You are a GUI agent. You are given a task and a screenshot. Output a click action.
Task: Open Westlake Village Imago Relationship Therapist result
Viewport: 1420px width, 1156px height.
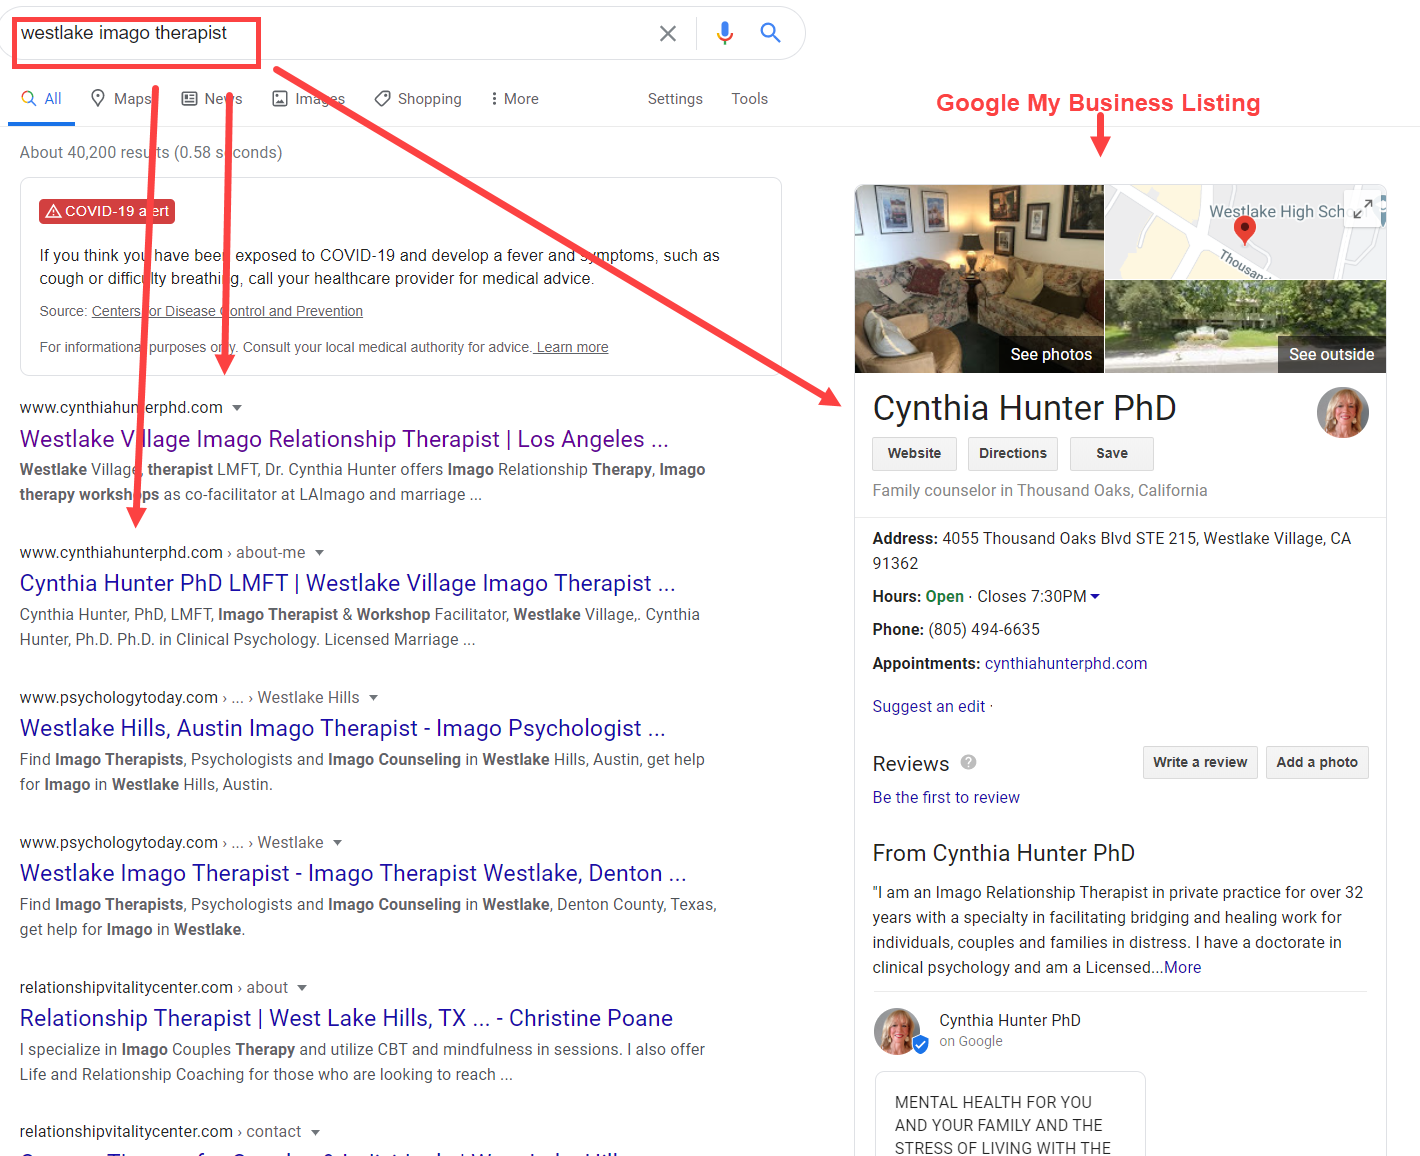coord(344,439)
